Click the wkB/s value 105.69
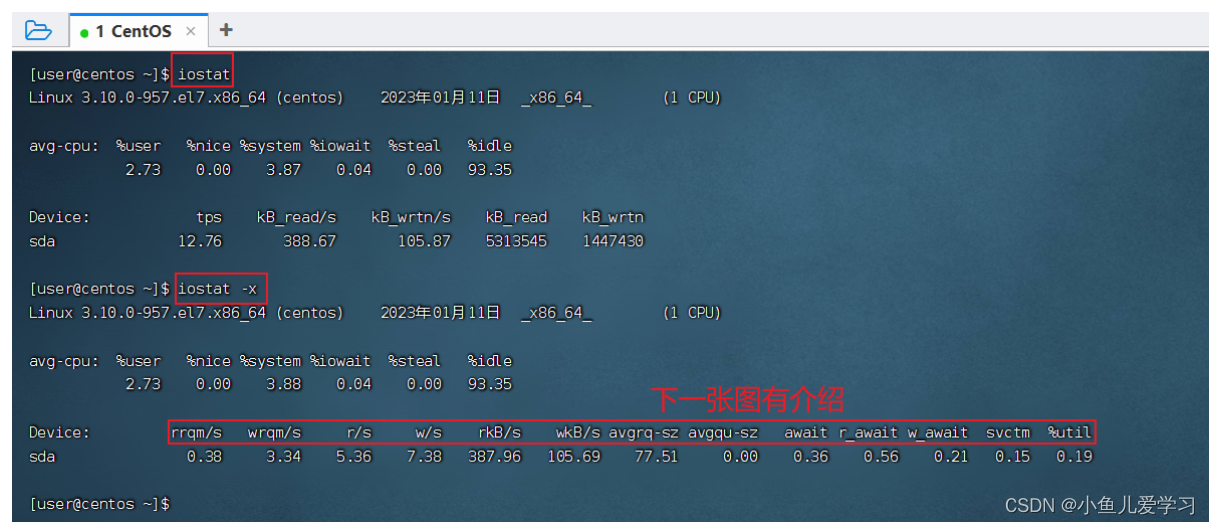This screenshot has height=525, width=1210. click(x=574, y=457)
